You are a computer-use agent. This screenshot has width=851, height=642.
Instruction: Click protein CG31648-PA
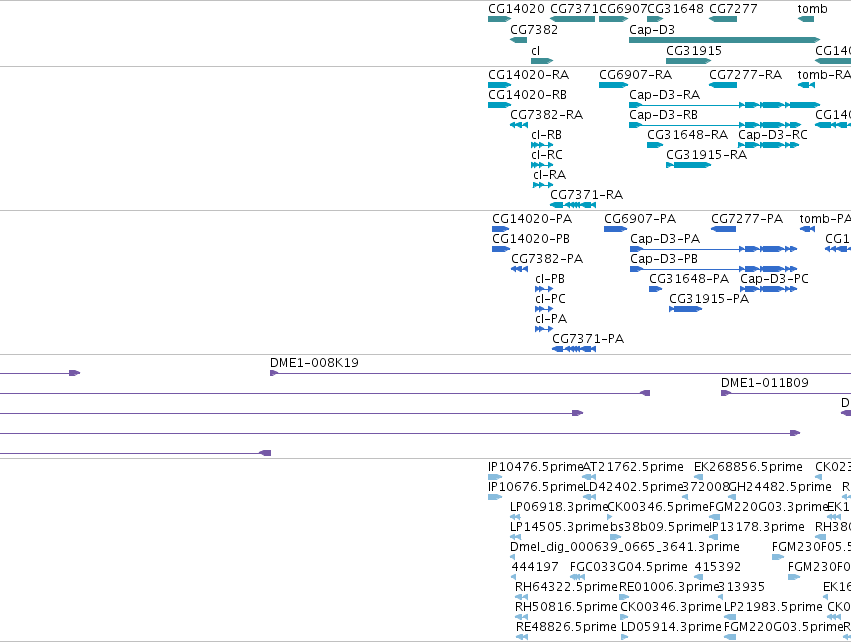pos(656,289)
